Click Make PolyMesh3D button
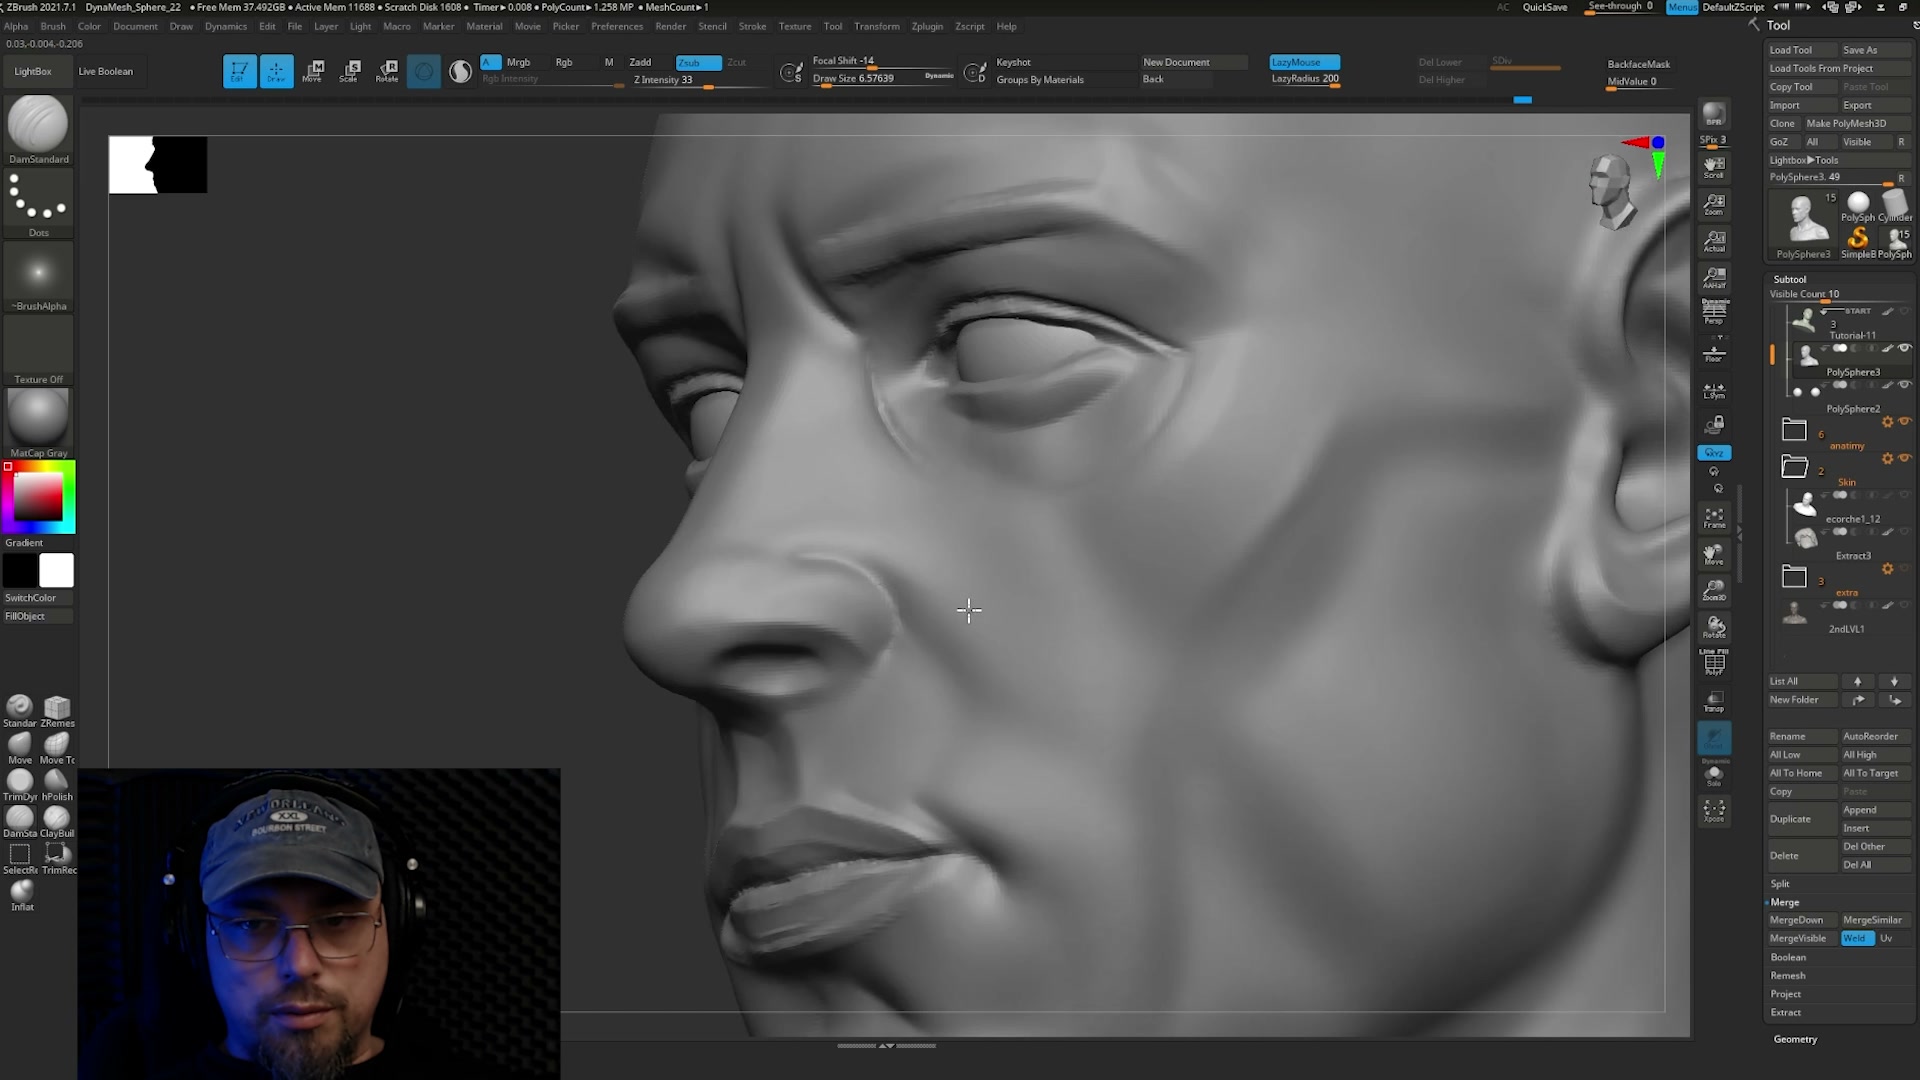 point(1857,123)
